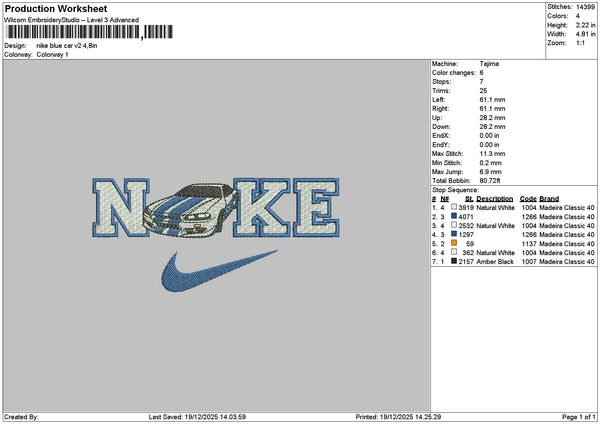Click the 'EndX:' label

441,136
